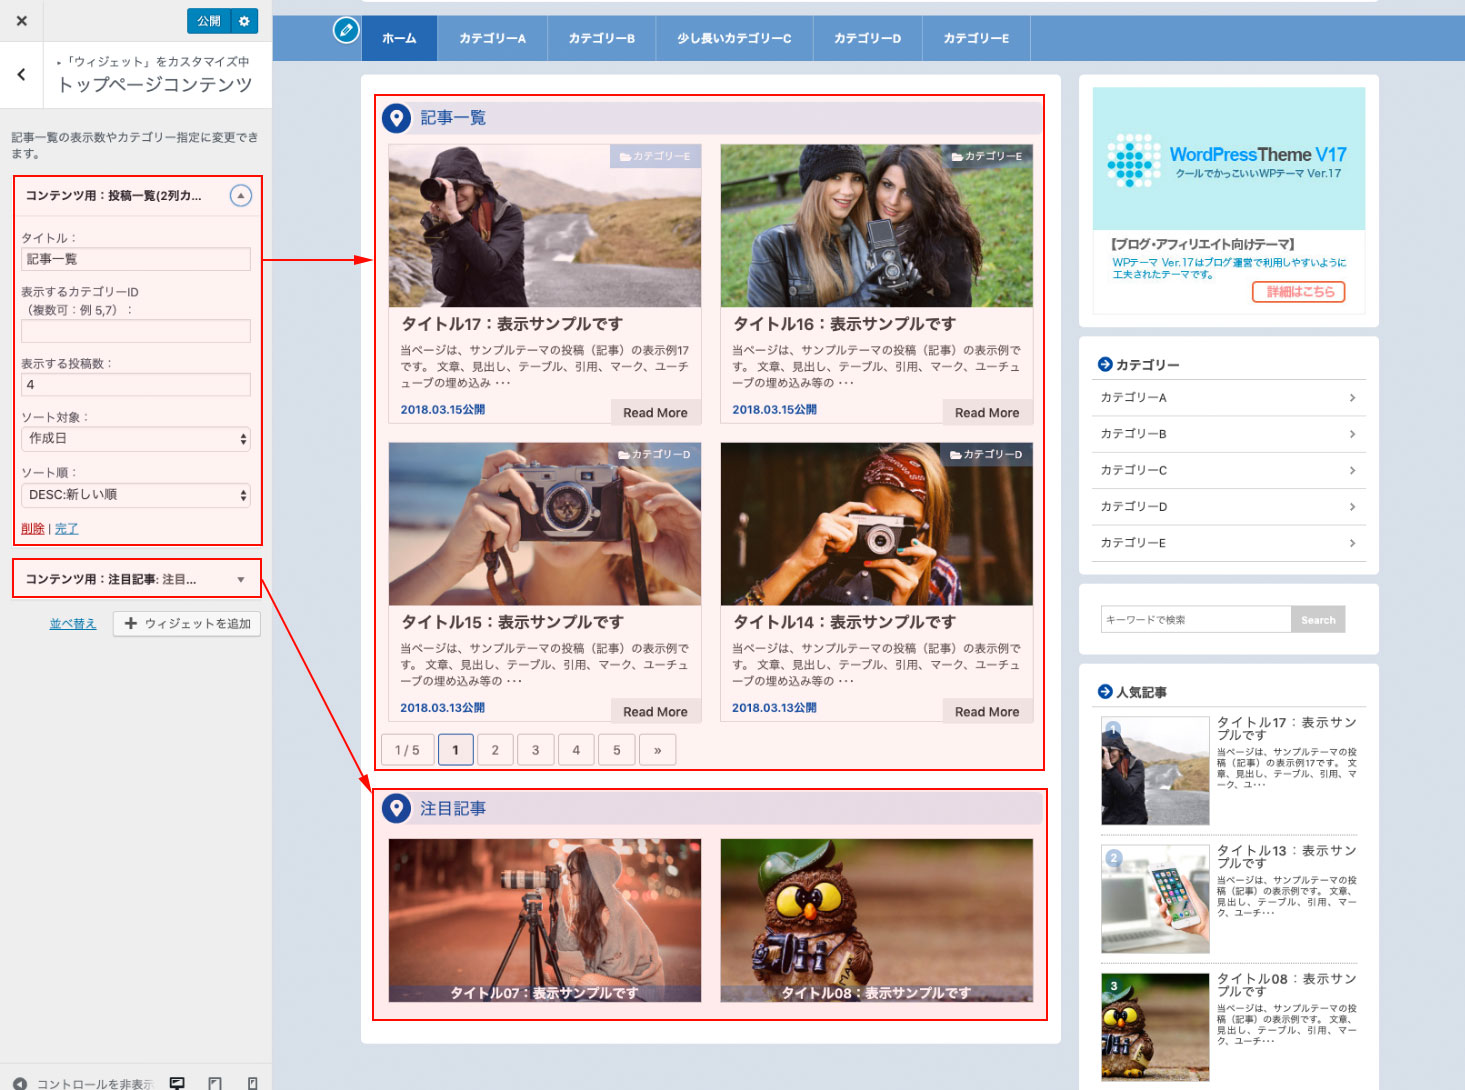Viewport: 1465px width, 1090px height.
Task: Expand the 注目記事 widget panel
Action: point(240,579)
